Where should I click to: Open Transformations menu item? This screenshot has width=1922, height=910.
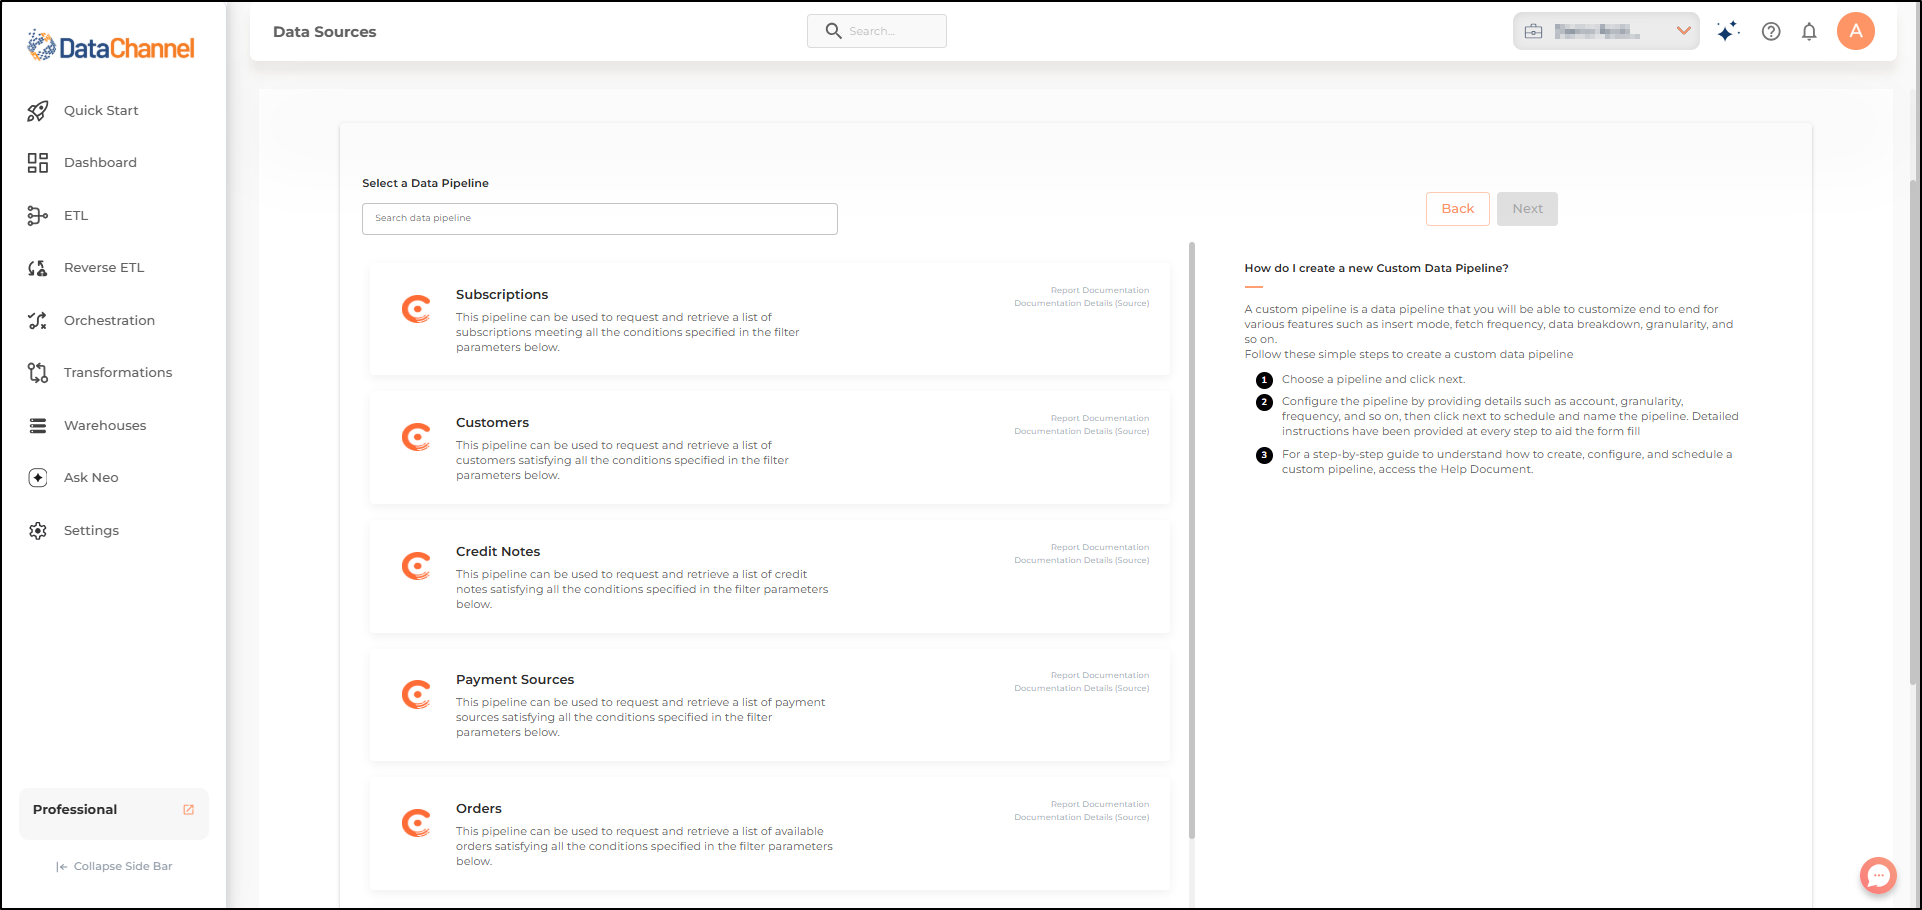(118, 373)
